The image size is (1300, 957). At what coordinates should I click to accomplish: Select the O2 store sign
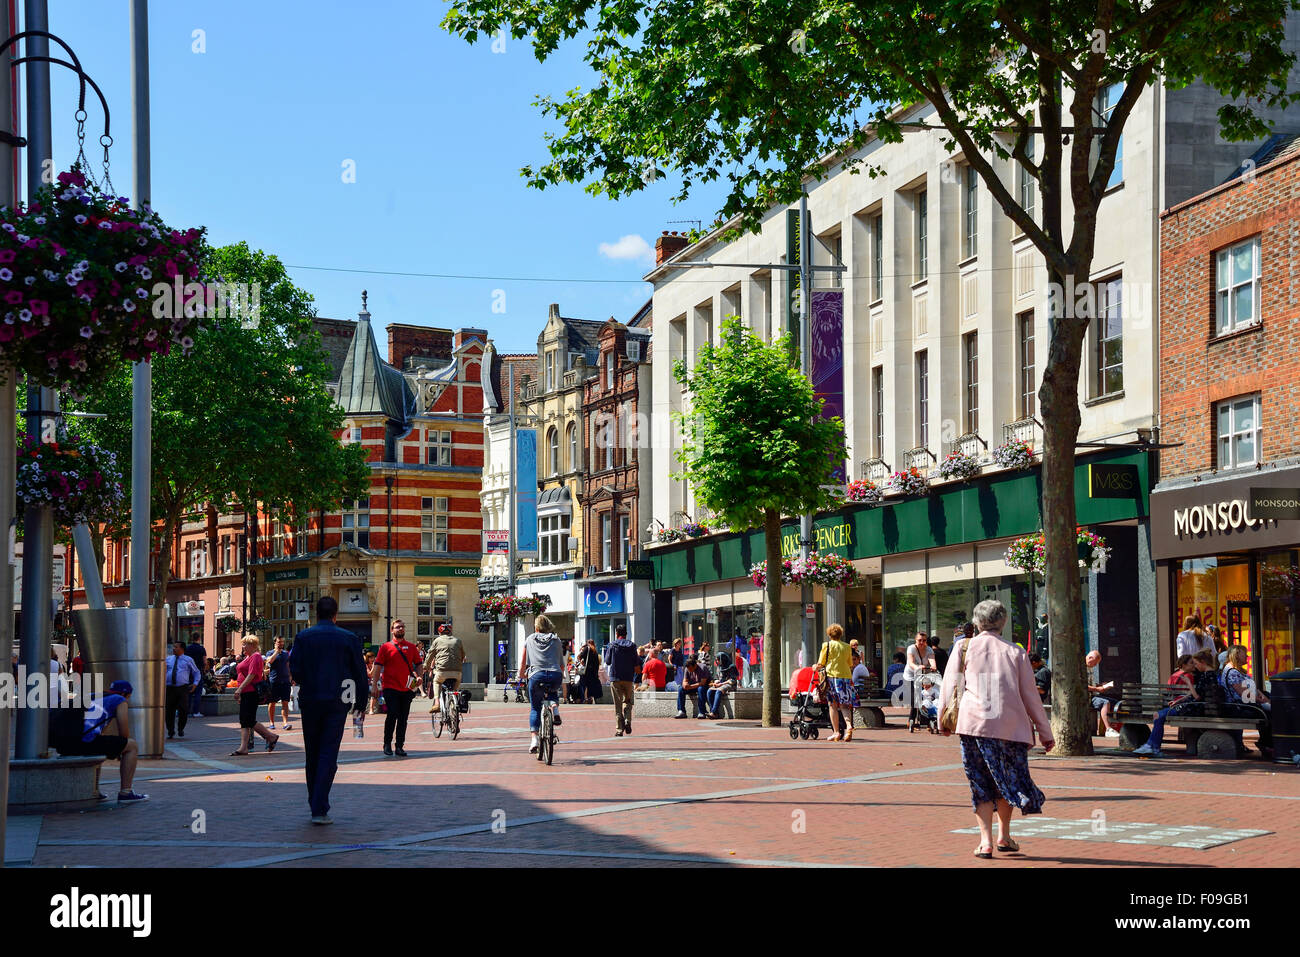[x=603, y=599]
